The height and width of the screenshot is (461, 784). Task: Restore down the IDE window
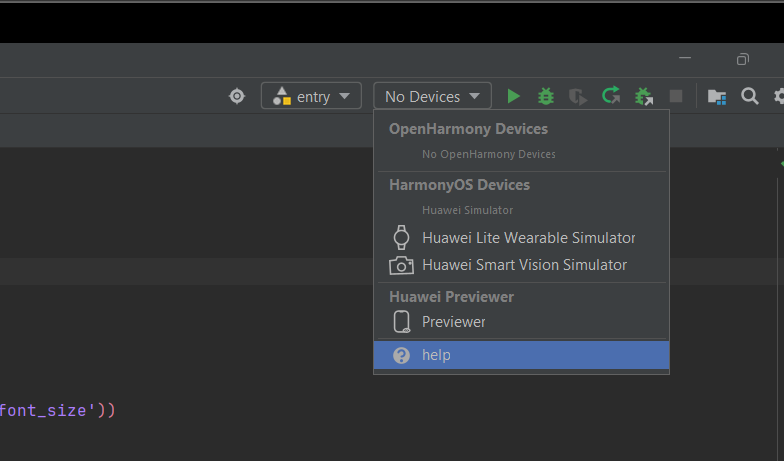[x=743, y=59]
